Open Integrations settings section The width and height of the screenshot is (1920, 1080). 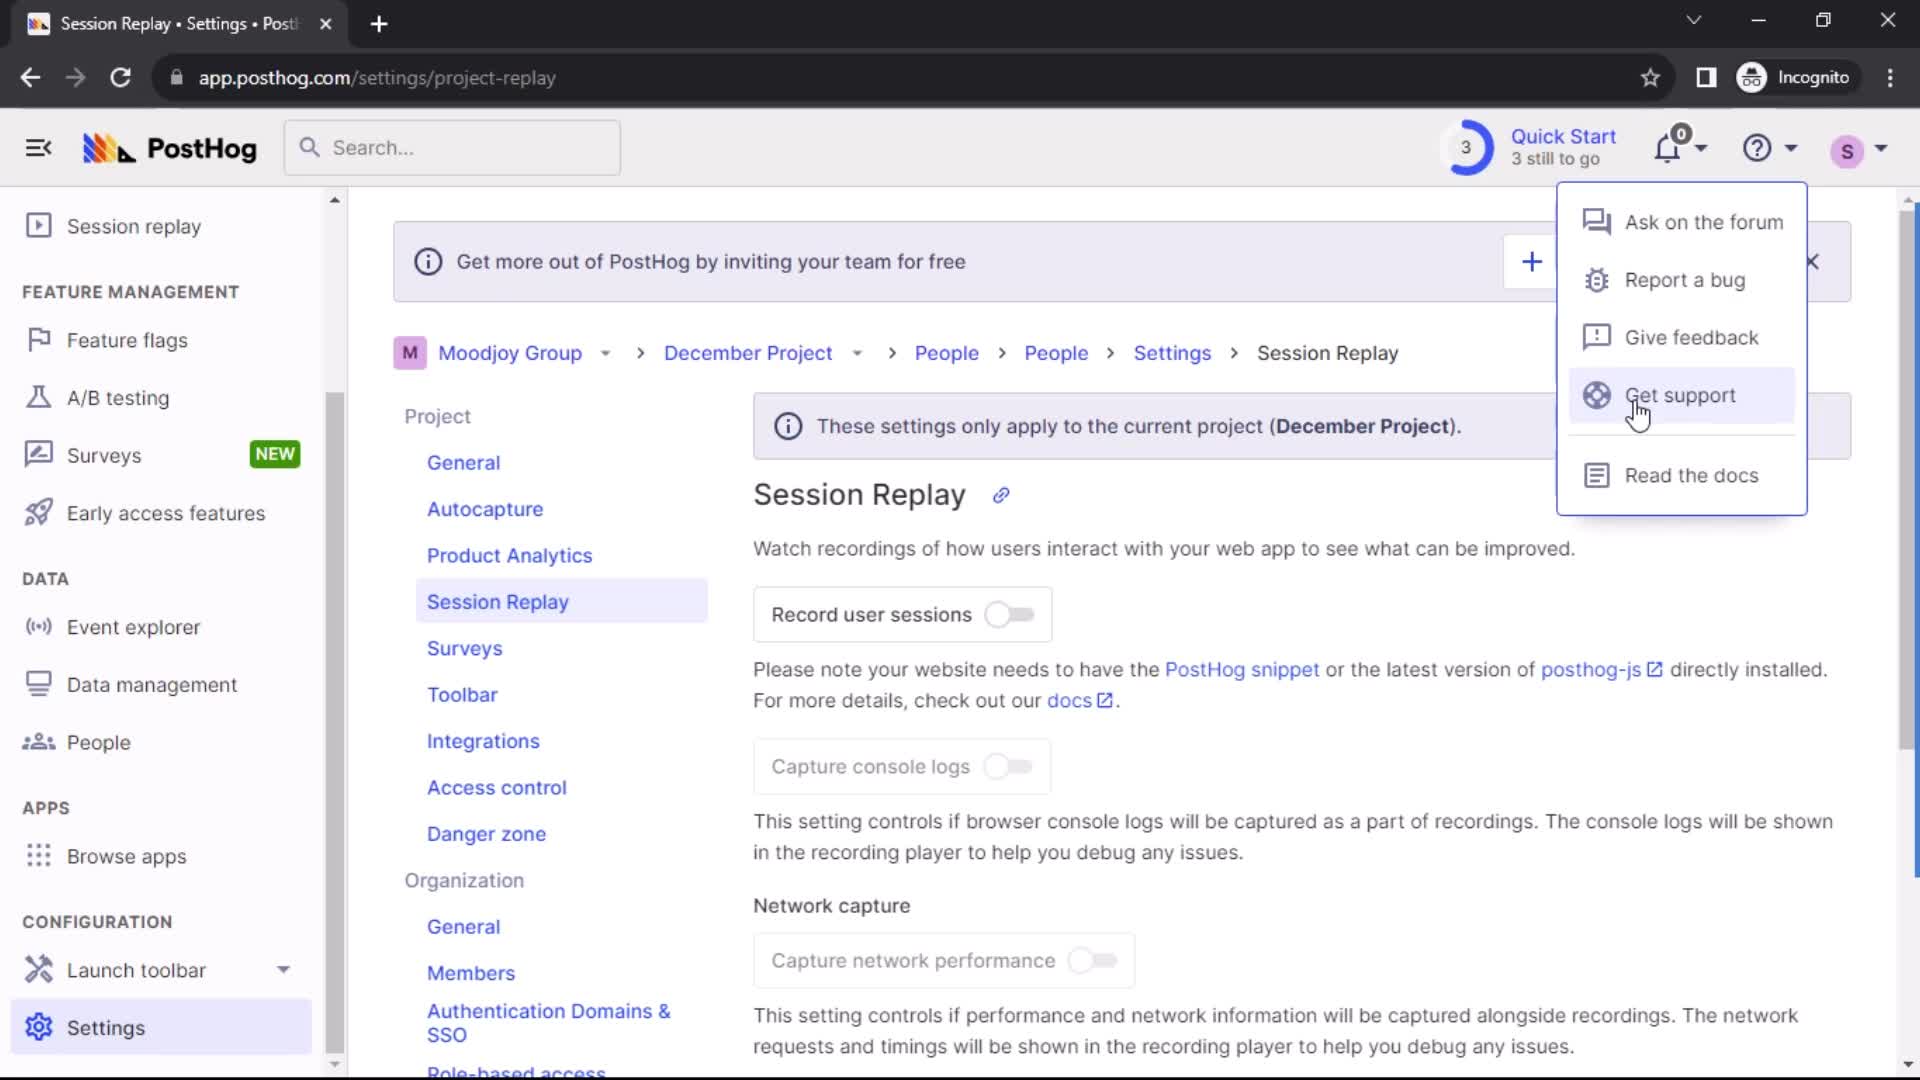483,741
